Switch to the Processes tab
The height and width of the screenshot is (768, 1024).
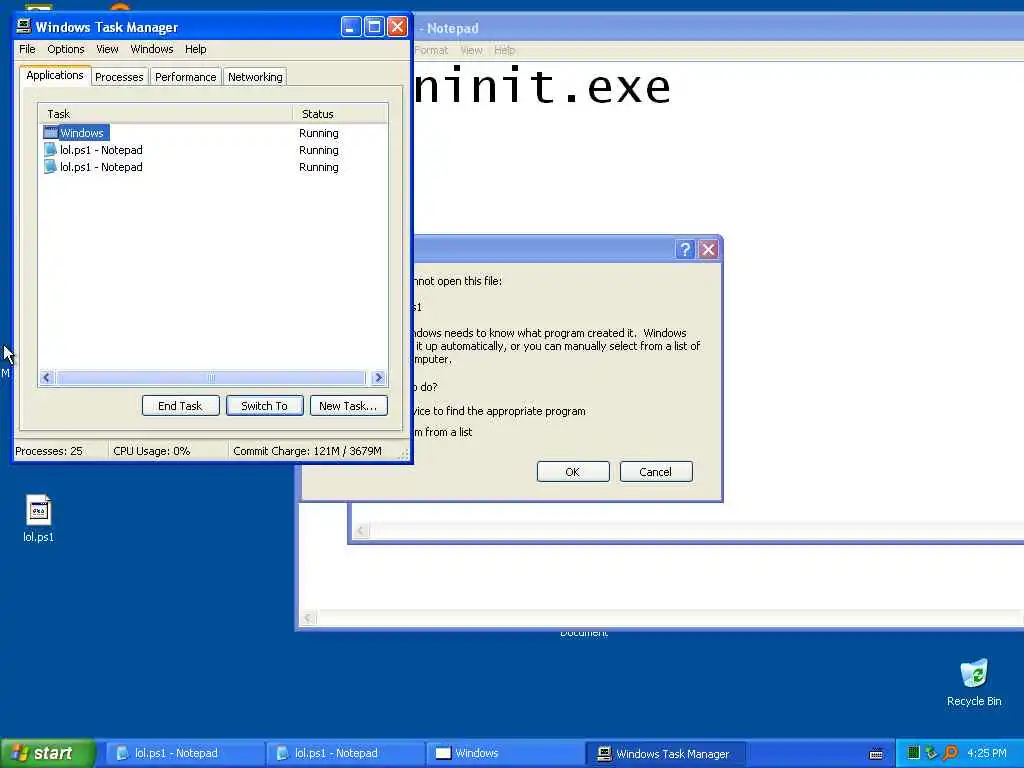(119, 77)
